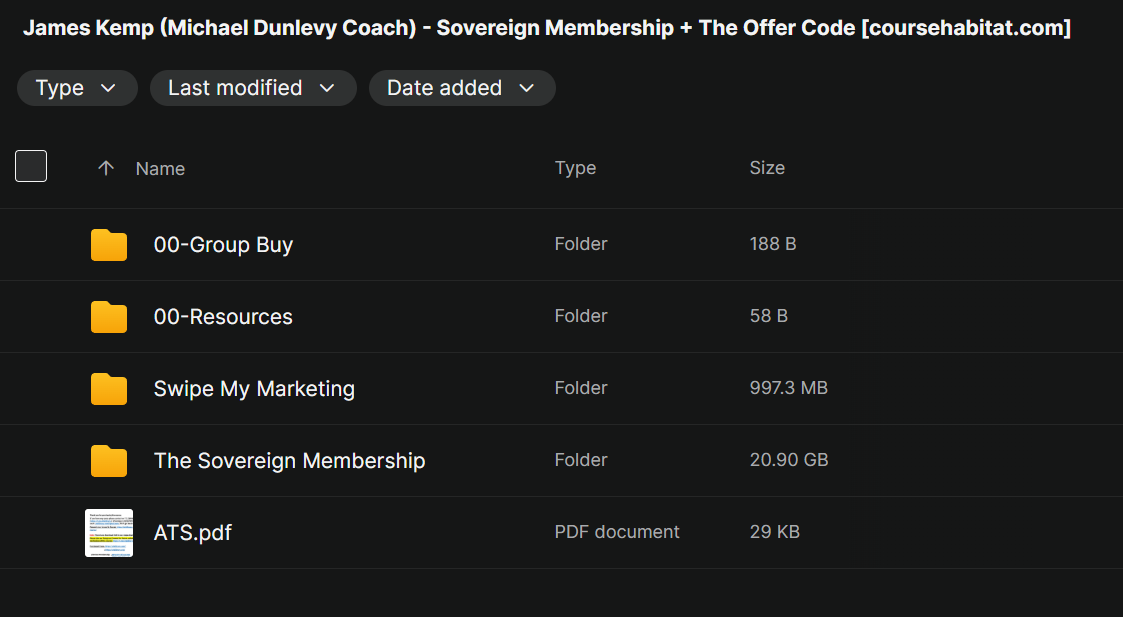Click the Swipe My Marketing folder icon

[x=109, y=389]
